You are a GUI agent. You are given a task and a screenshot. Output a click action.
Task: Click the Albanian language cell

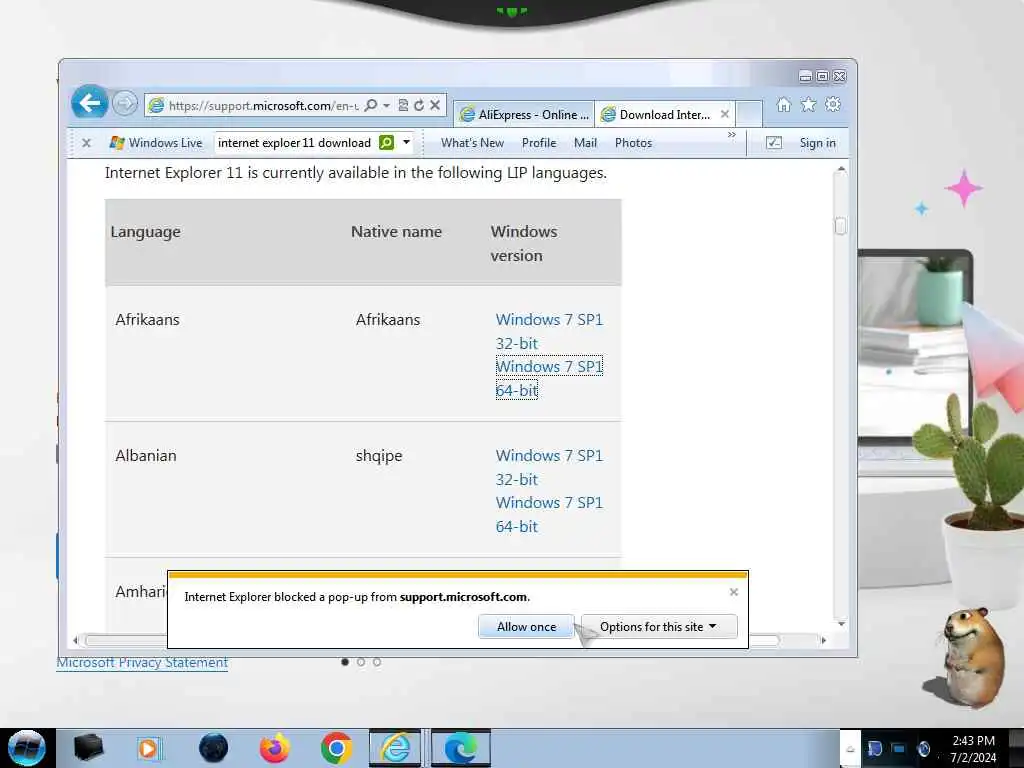pos(146,455)
